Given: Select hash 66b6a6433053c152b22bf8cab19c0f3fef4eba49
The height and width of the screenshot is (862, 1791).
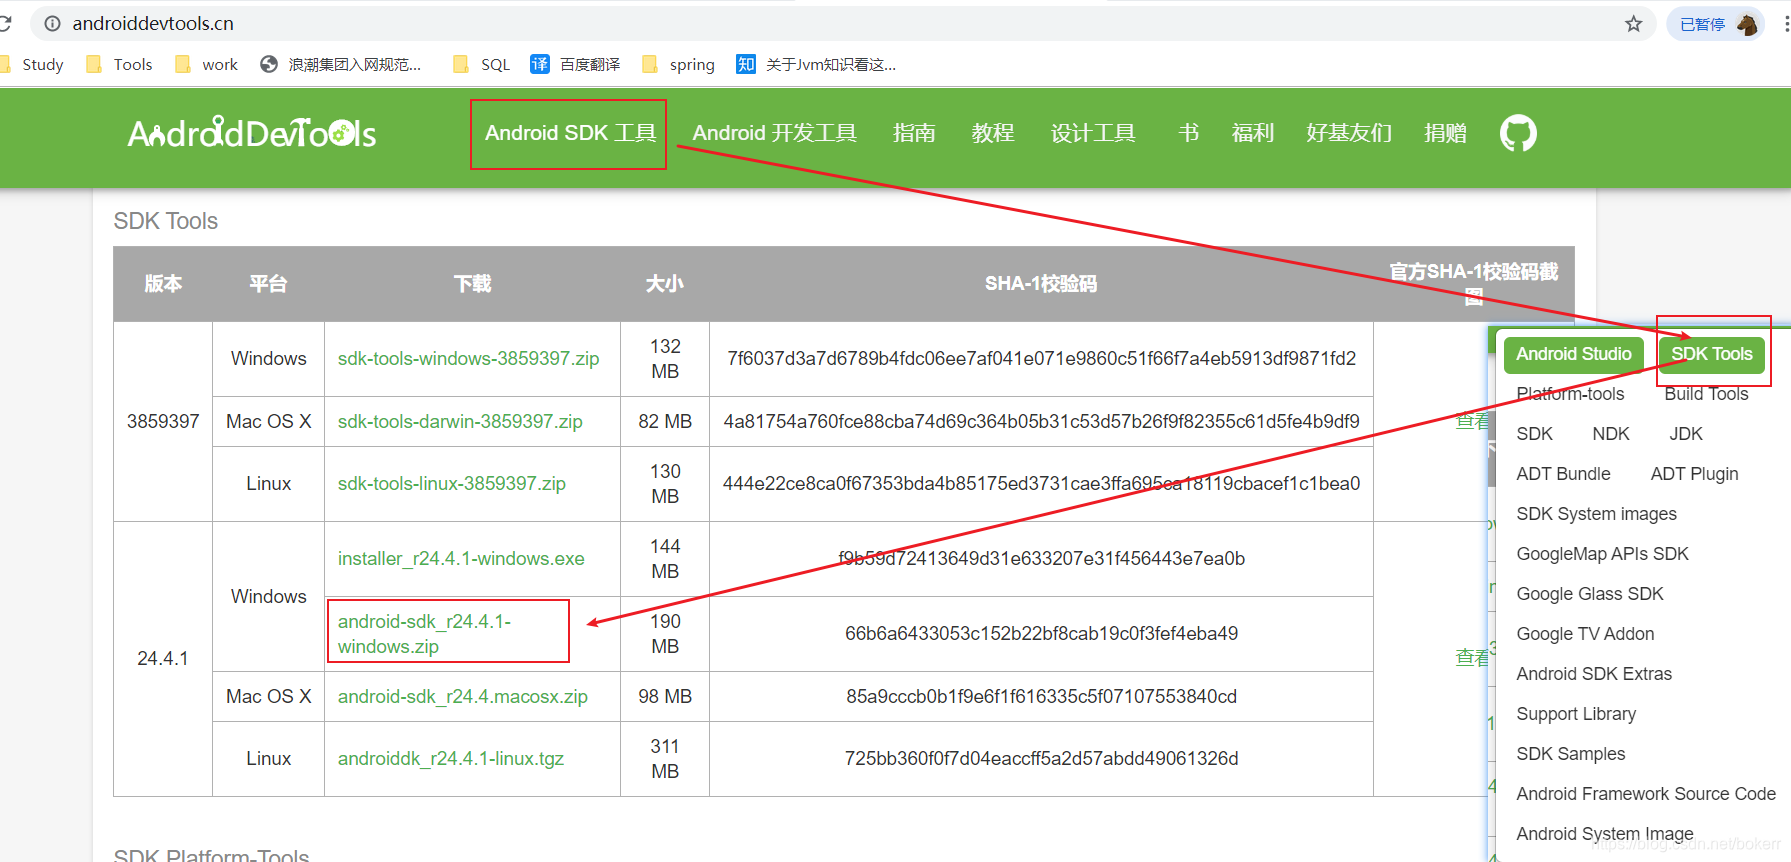Looking at the screenshot, I should point(1041,634).
